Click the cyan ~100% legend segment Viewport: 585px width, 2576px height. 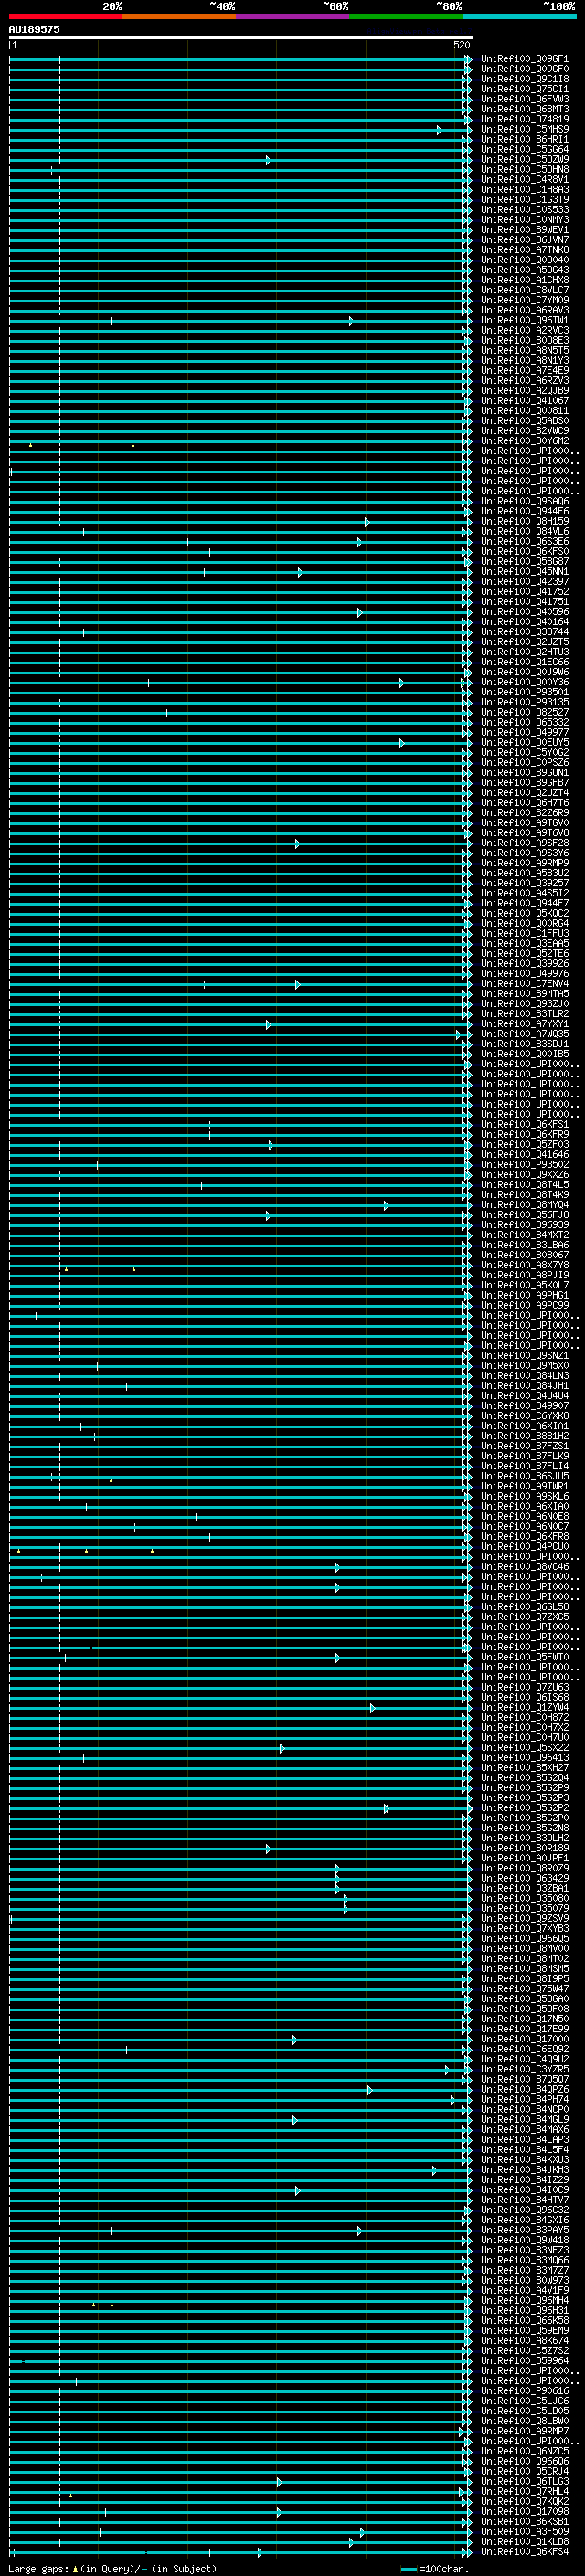pos(518,16)
